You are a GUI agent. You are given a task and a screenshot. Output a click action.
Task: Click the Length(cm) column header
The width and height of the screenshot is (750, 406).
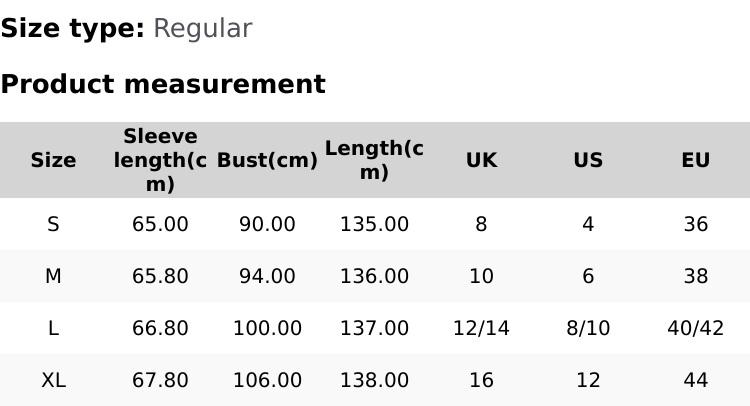pyautogui.click(x=374, y=160)
